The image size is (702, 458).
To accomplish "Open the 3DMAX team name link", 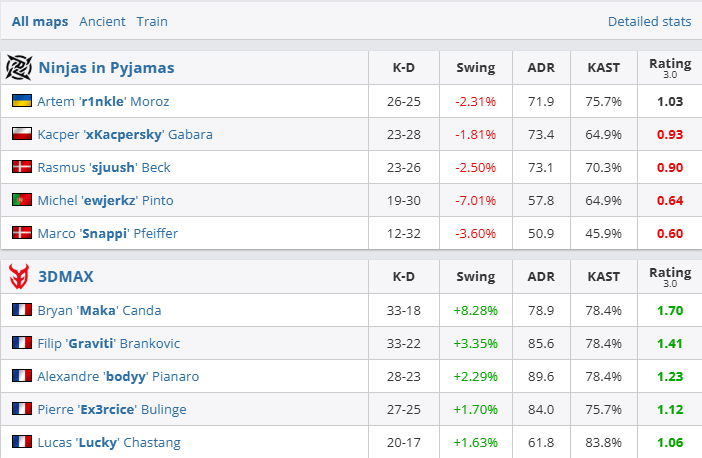I will (66, 276).
